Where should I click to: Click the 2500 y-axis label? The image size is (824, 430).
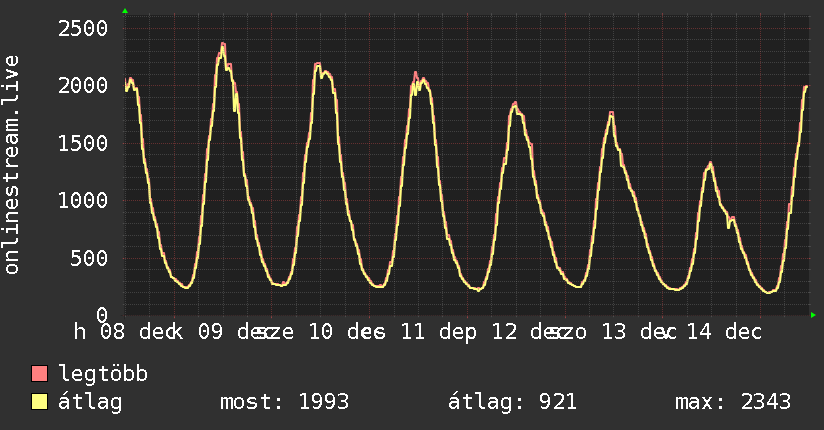(82, 28)
